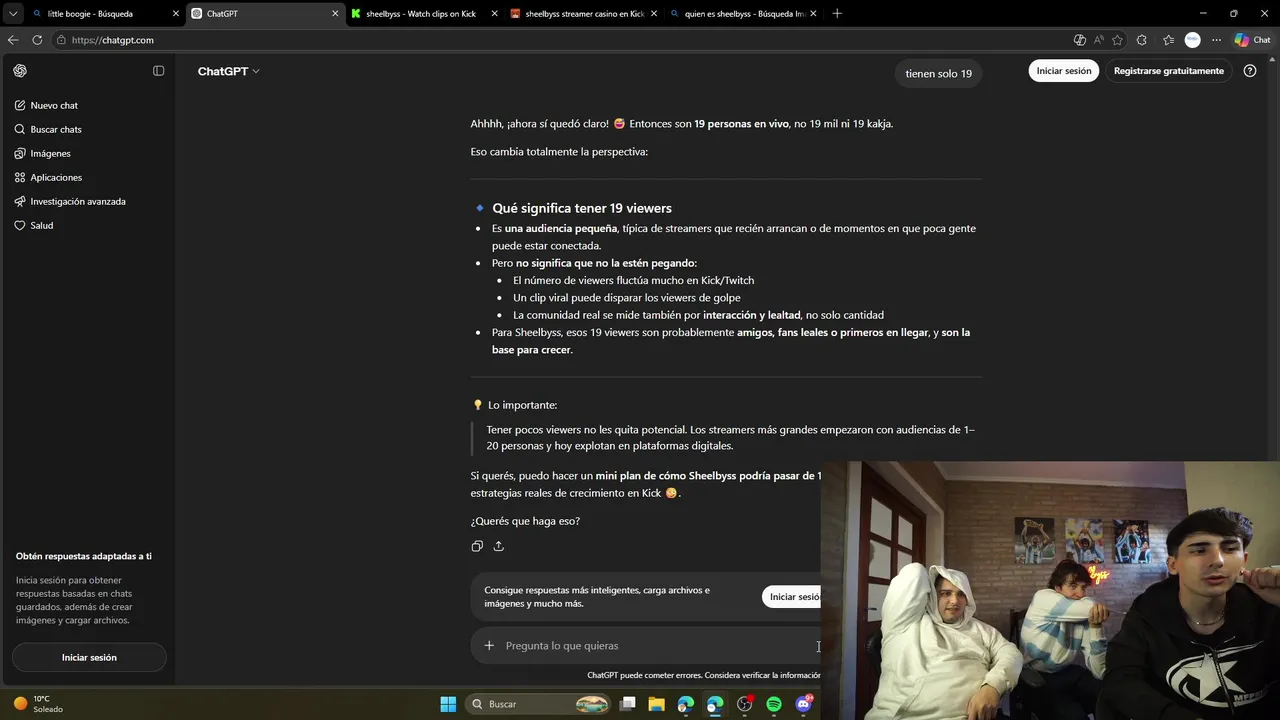Click "Obtén respuestas adaptadas a ti" text

(84, 556)
